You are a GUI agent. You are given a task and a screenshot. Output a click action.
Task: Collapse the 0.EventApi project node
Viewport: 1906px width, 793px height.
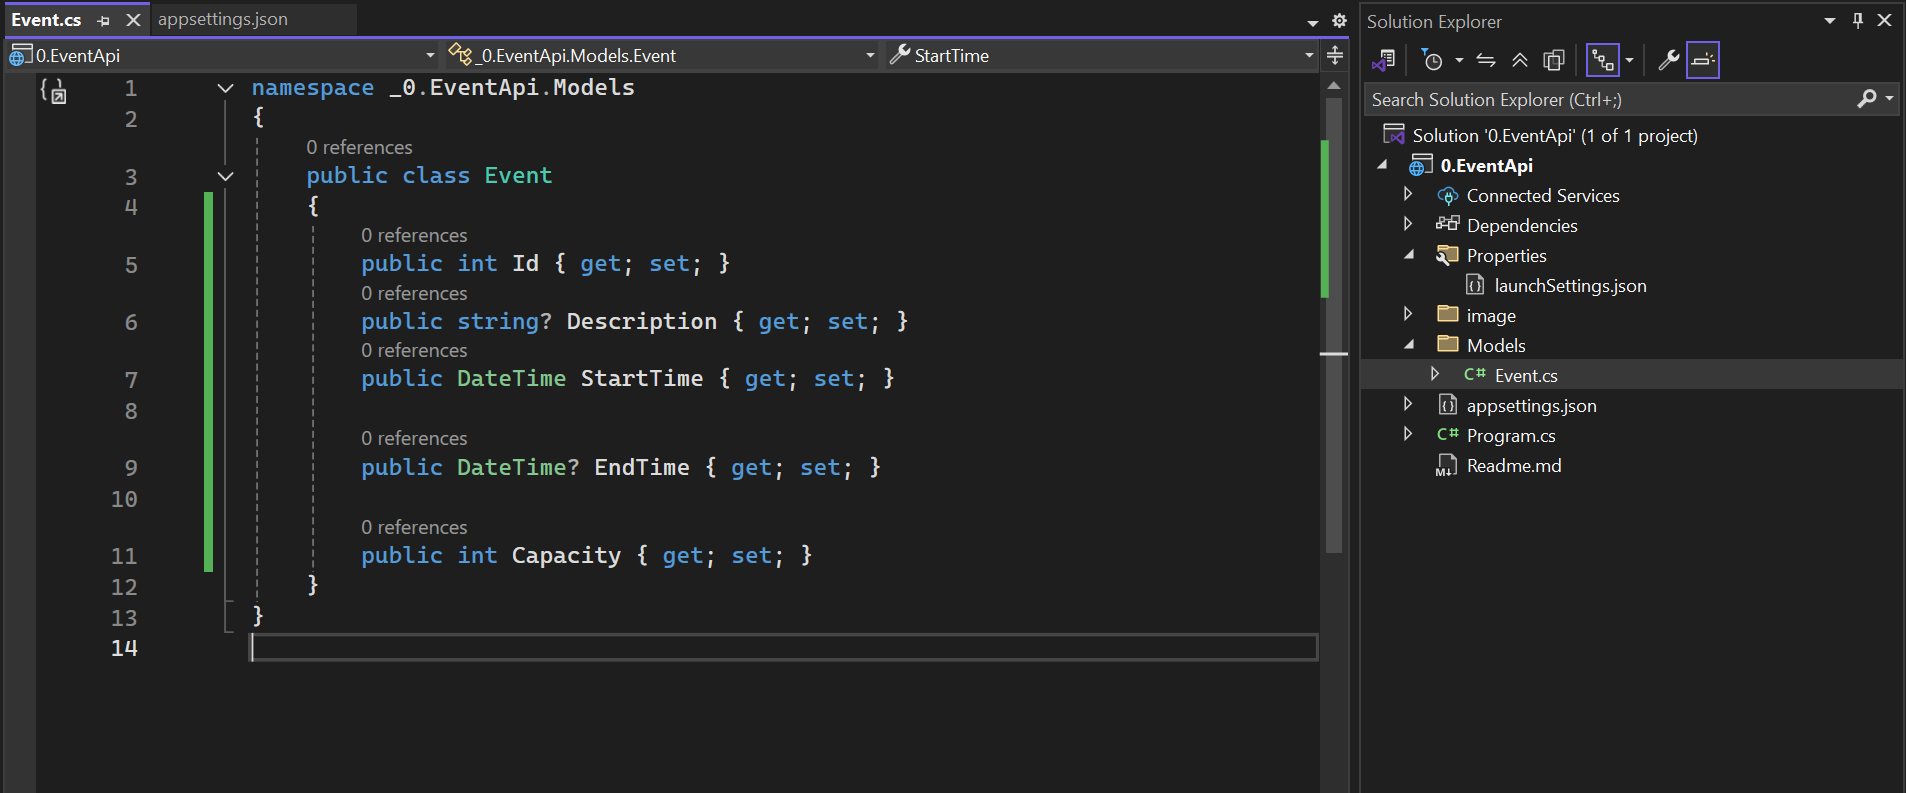(1383, 165)
